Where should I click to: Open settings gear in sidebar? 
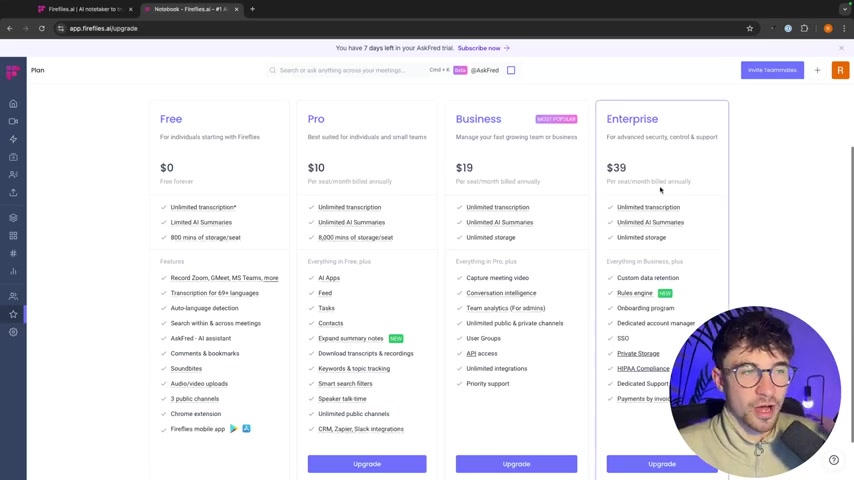(x=13, y=332)
